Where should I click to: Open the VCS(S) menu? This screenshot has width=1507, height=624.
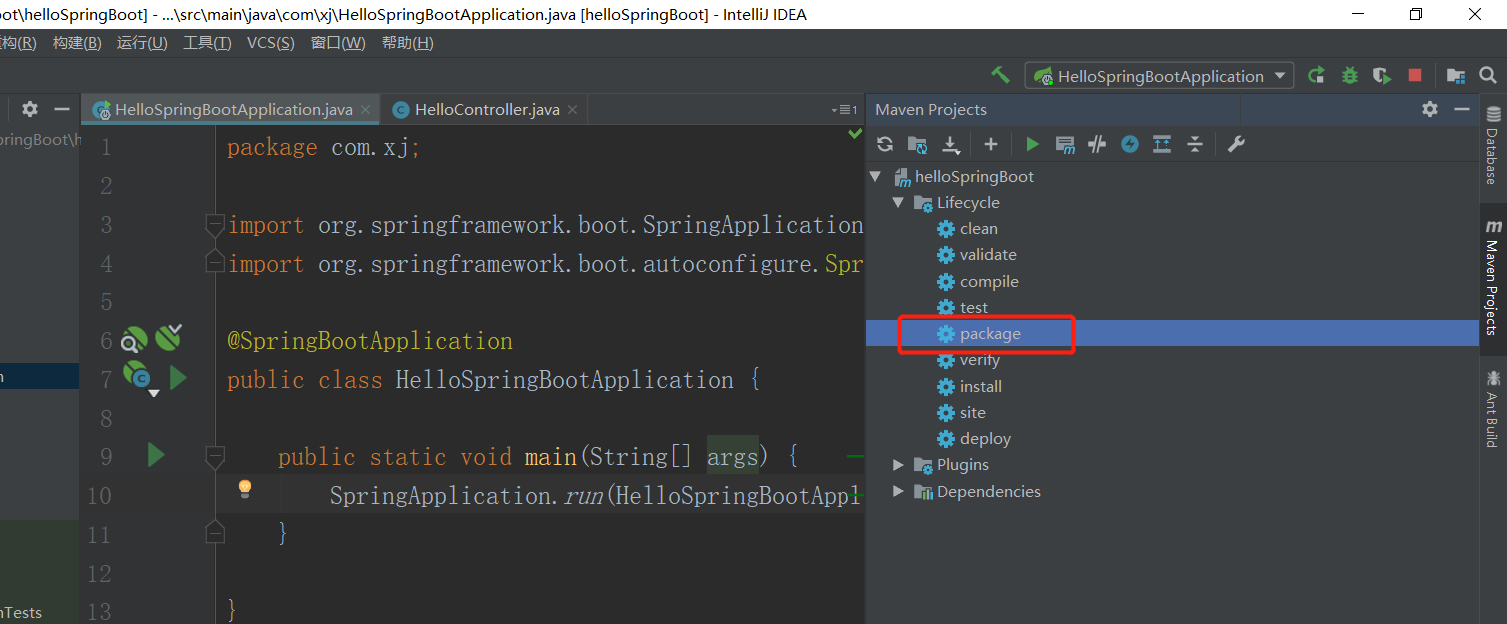click(x=270, y=43)
